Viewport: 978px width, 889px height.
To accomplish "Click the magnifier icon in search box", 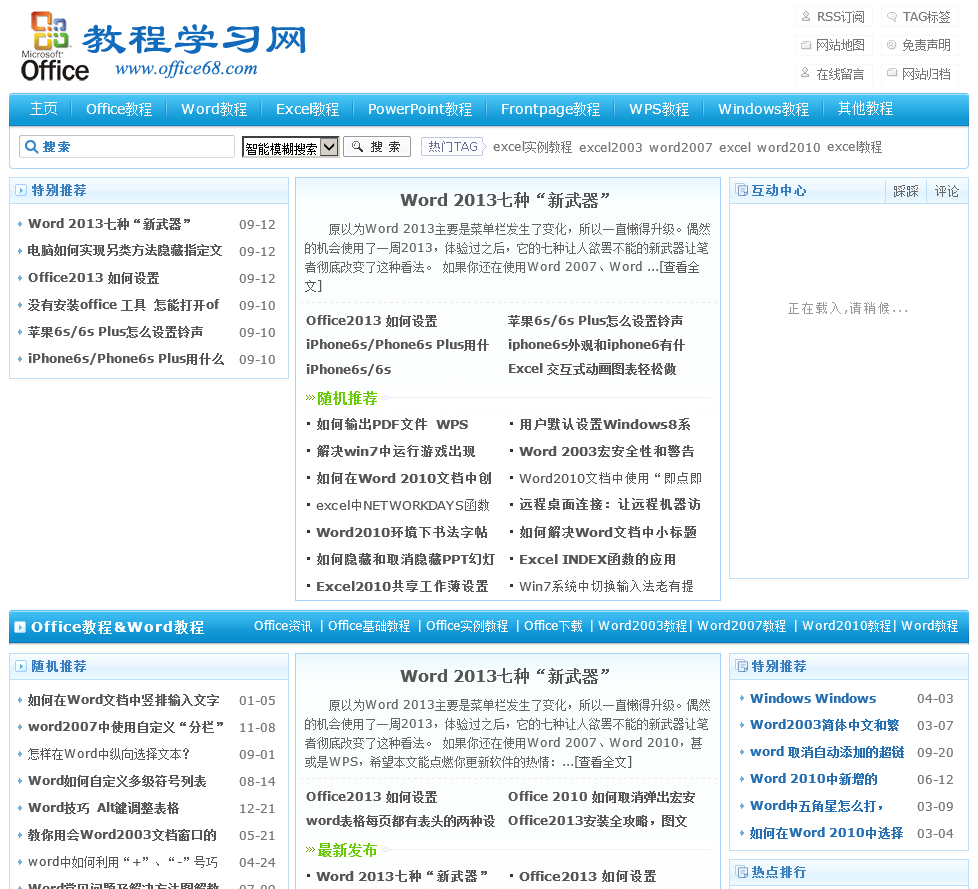I will [x=30, y=147].
